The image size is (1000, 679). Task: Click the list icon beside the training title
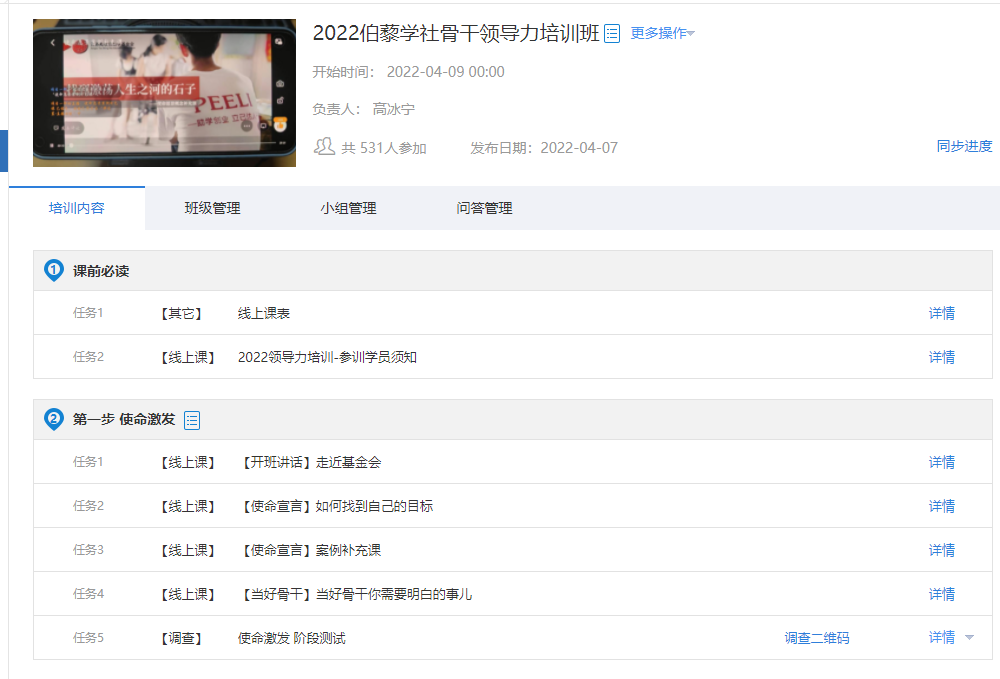point(612,34)
